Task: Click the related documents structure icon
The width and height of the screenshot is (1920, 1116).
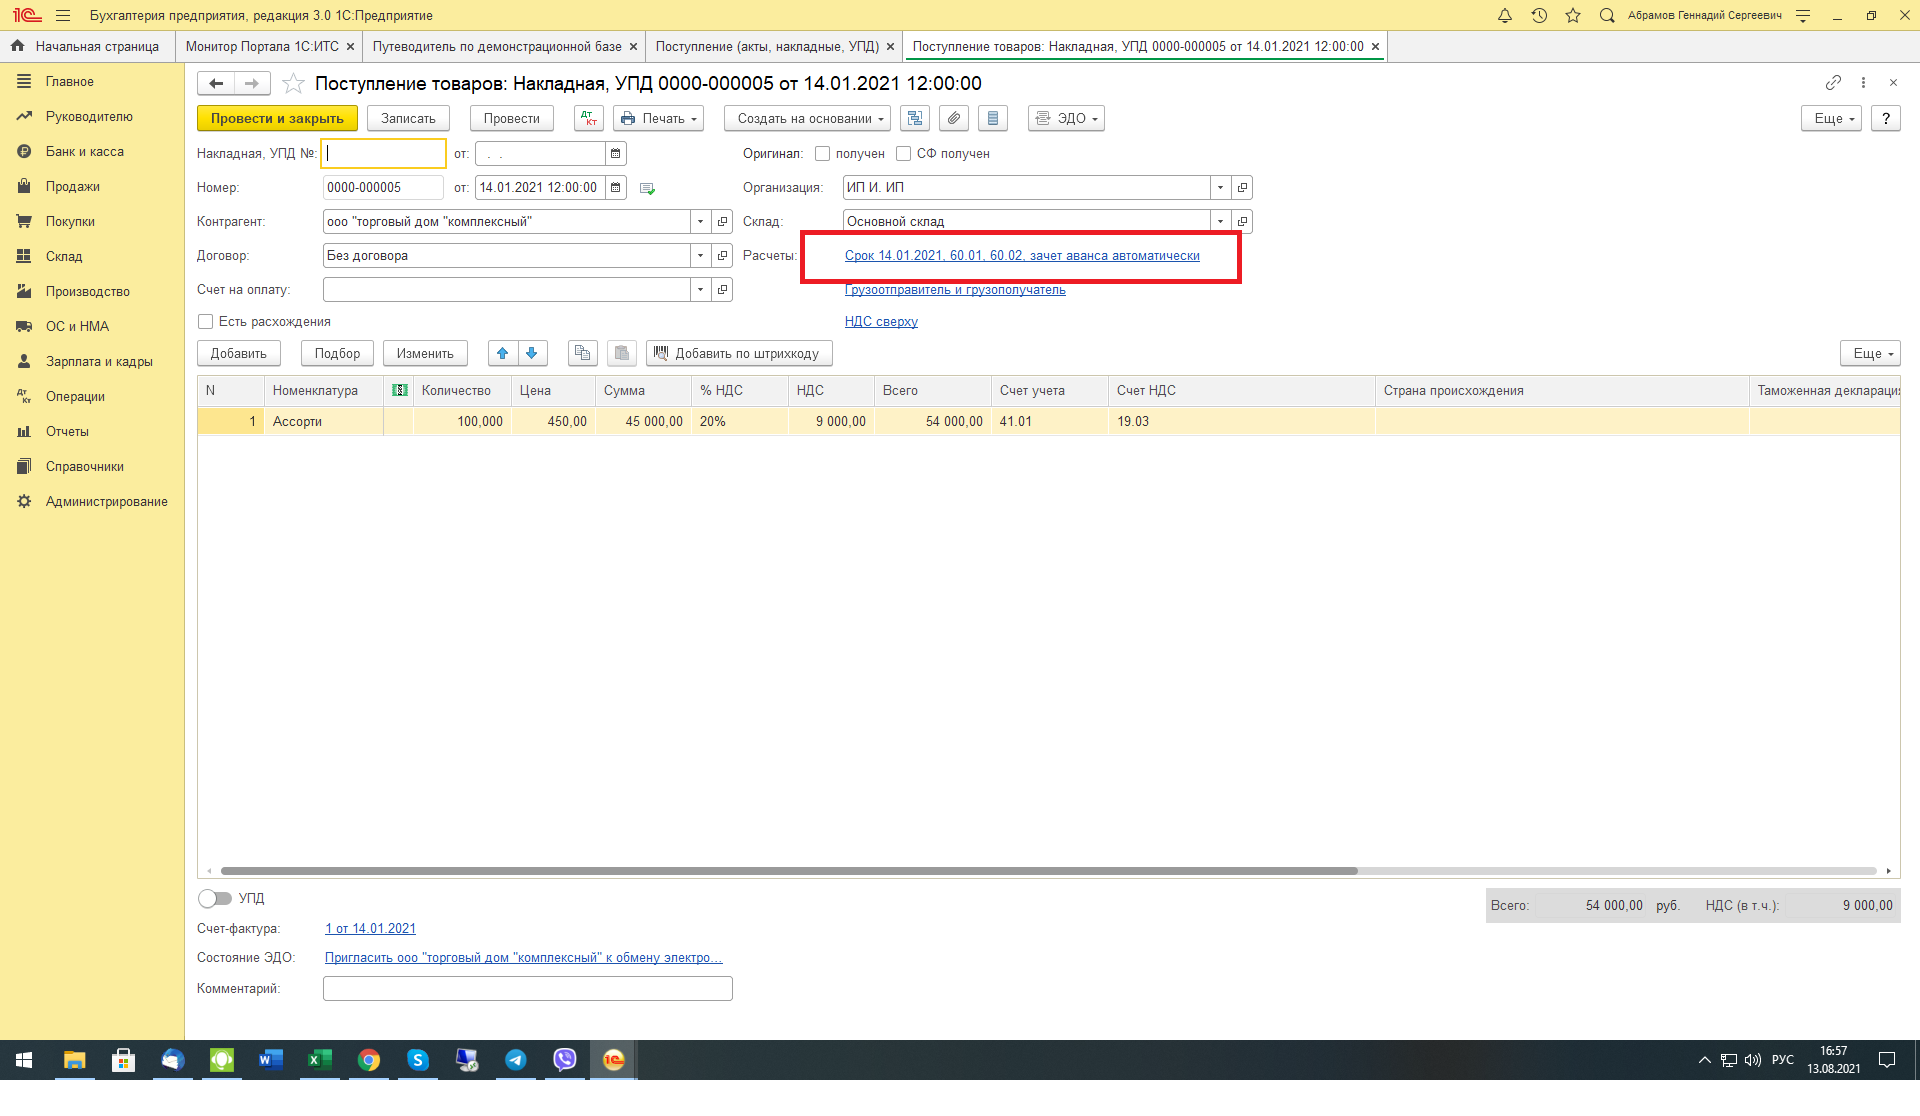Action: click(915, 118)
